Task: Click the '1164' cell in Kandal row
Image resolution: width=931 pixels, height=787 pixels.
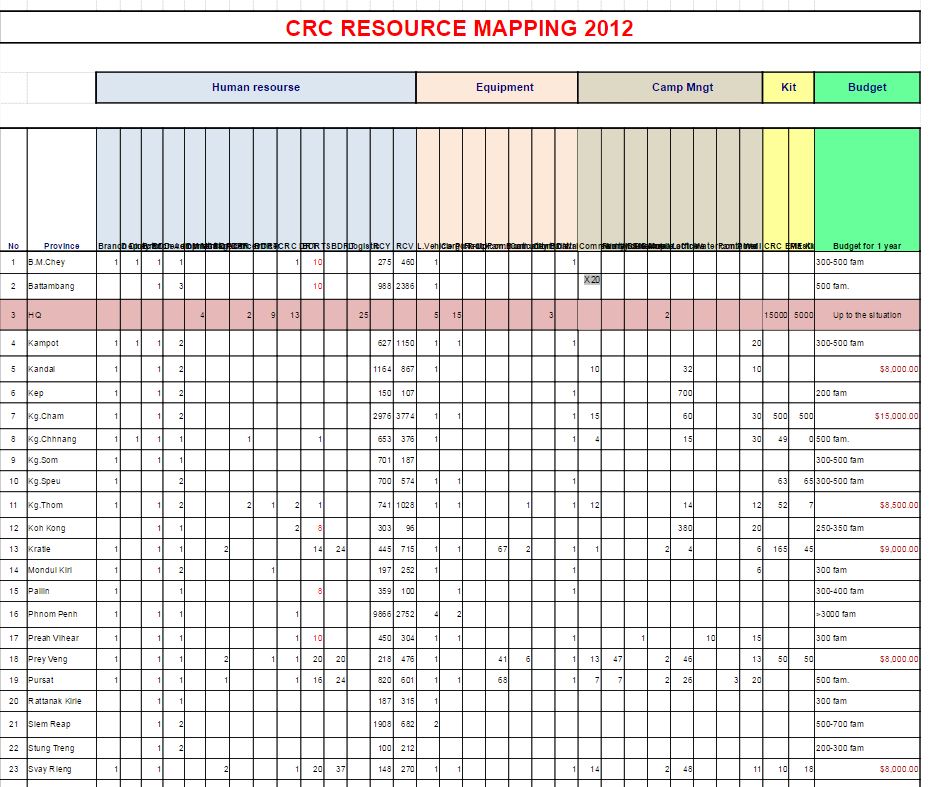Action: pyautogui.click(x=382, y=369)
